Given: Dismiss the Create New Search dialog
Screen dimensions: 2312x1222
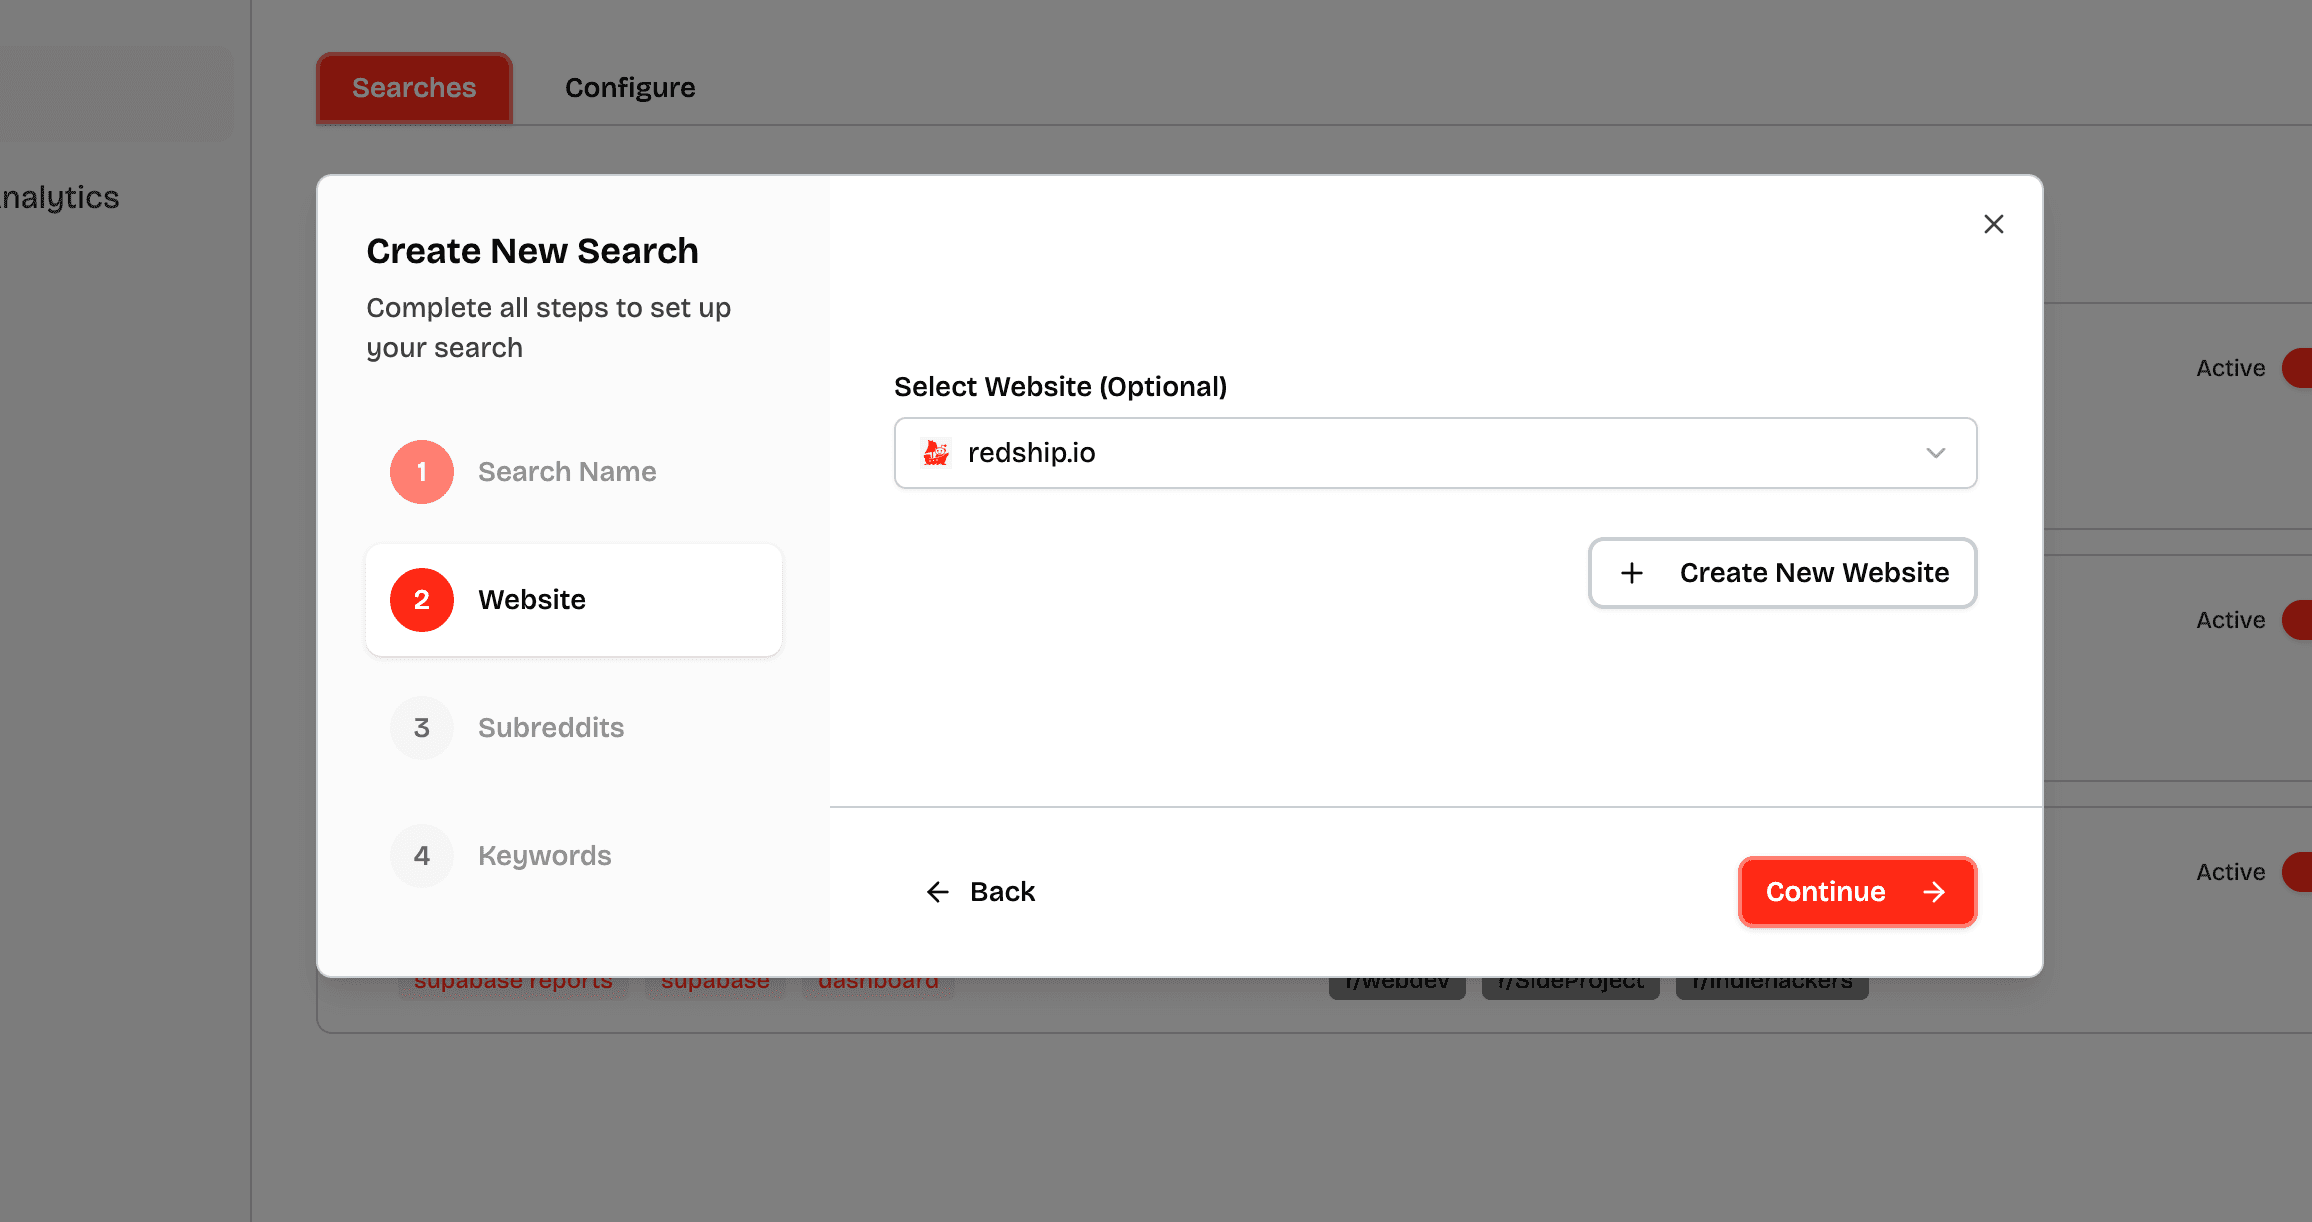Looking at the screenshot, I should pyautogui.click(x=1994, y=224).
